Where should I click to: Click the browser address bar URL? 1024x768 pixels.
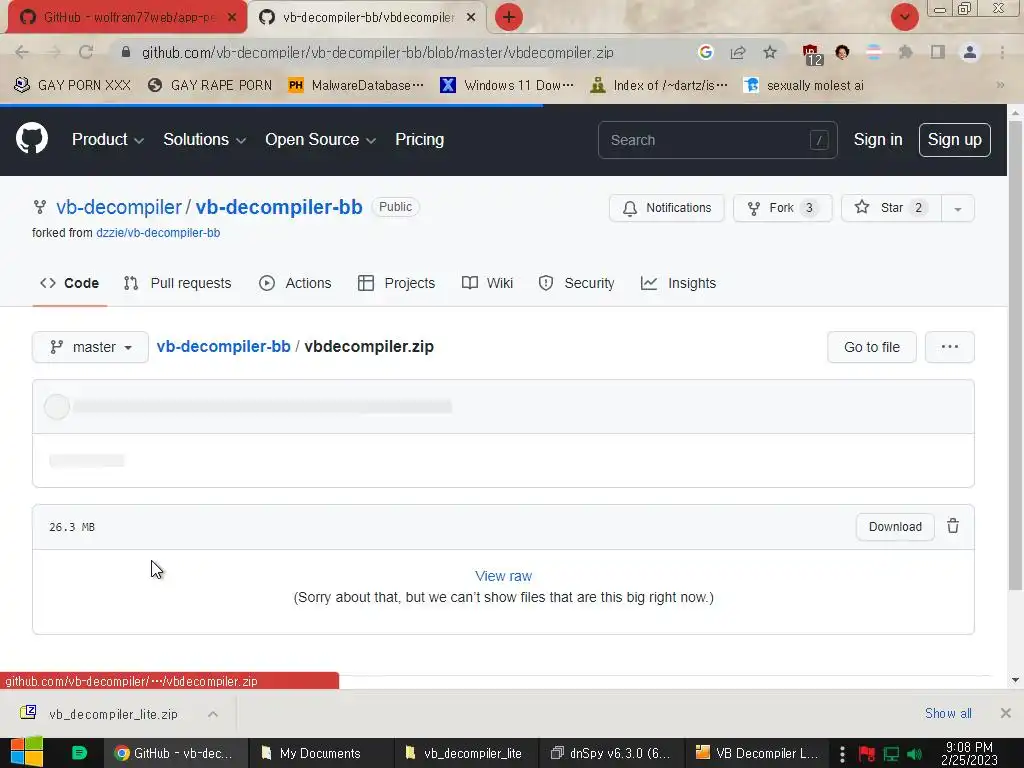pyautogui.click(x=377, y=52)
